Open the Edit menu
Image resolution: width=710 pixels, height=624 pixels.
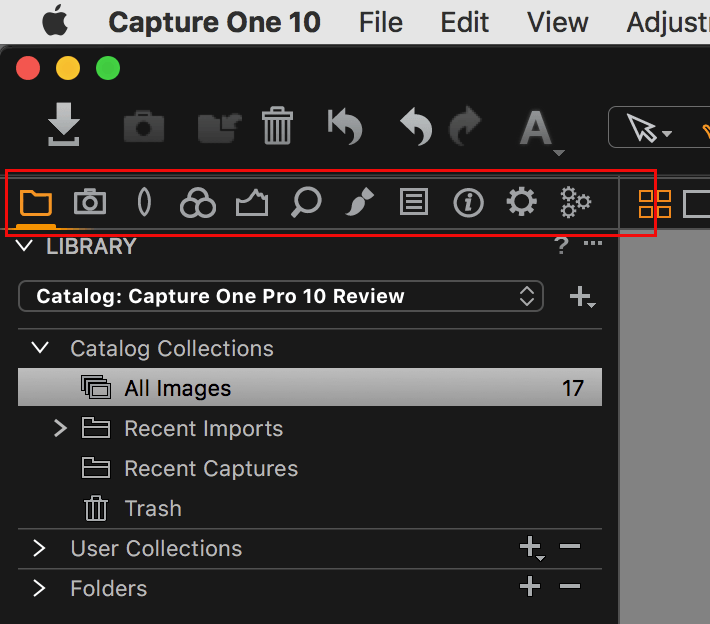465,22
